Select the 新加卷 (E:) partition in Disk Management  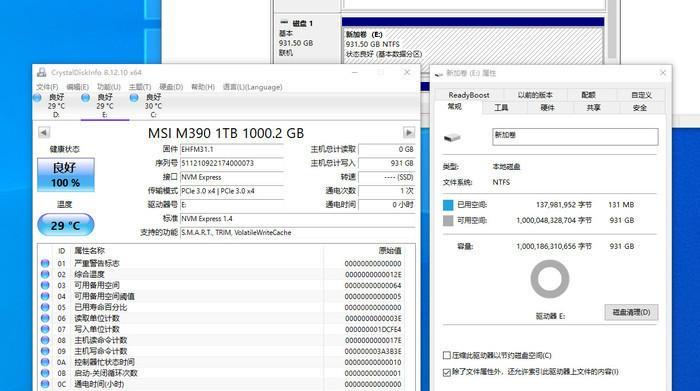(x=473, y=44)
